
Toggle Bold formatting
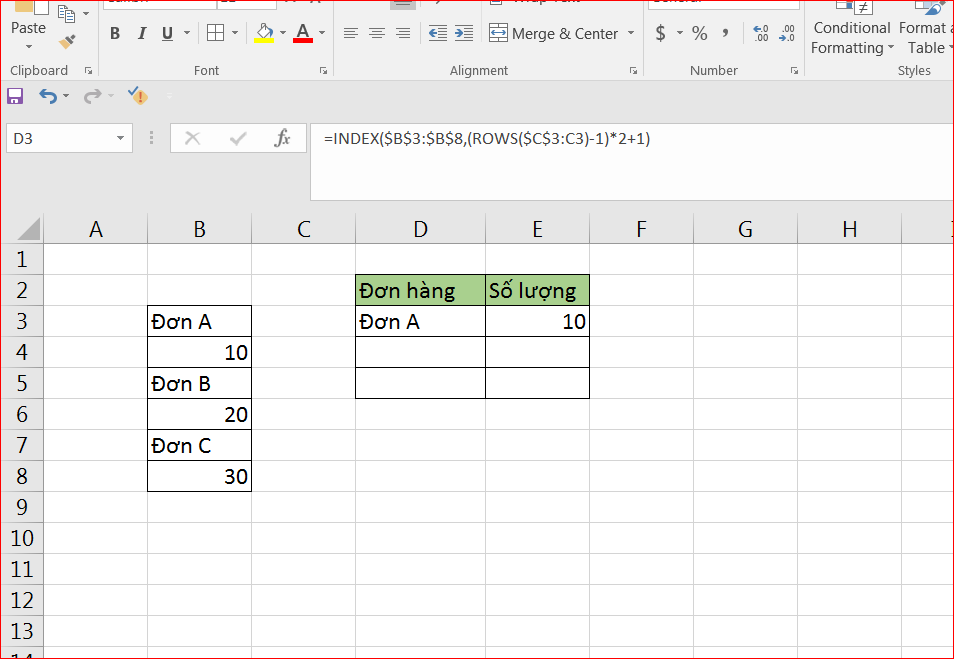pos(115,33)
